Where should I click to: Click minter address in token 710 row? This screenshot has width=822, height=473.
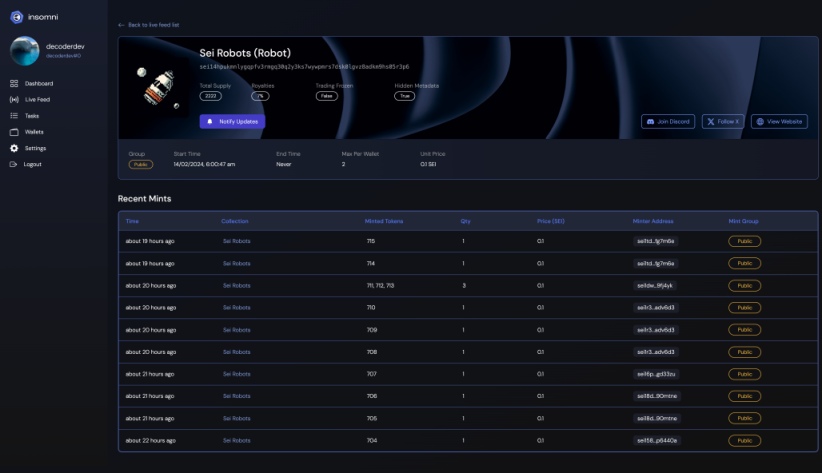pyautogui.click(x=656, y=308)
